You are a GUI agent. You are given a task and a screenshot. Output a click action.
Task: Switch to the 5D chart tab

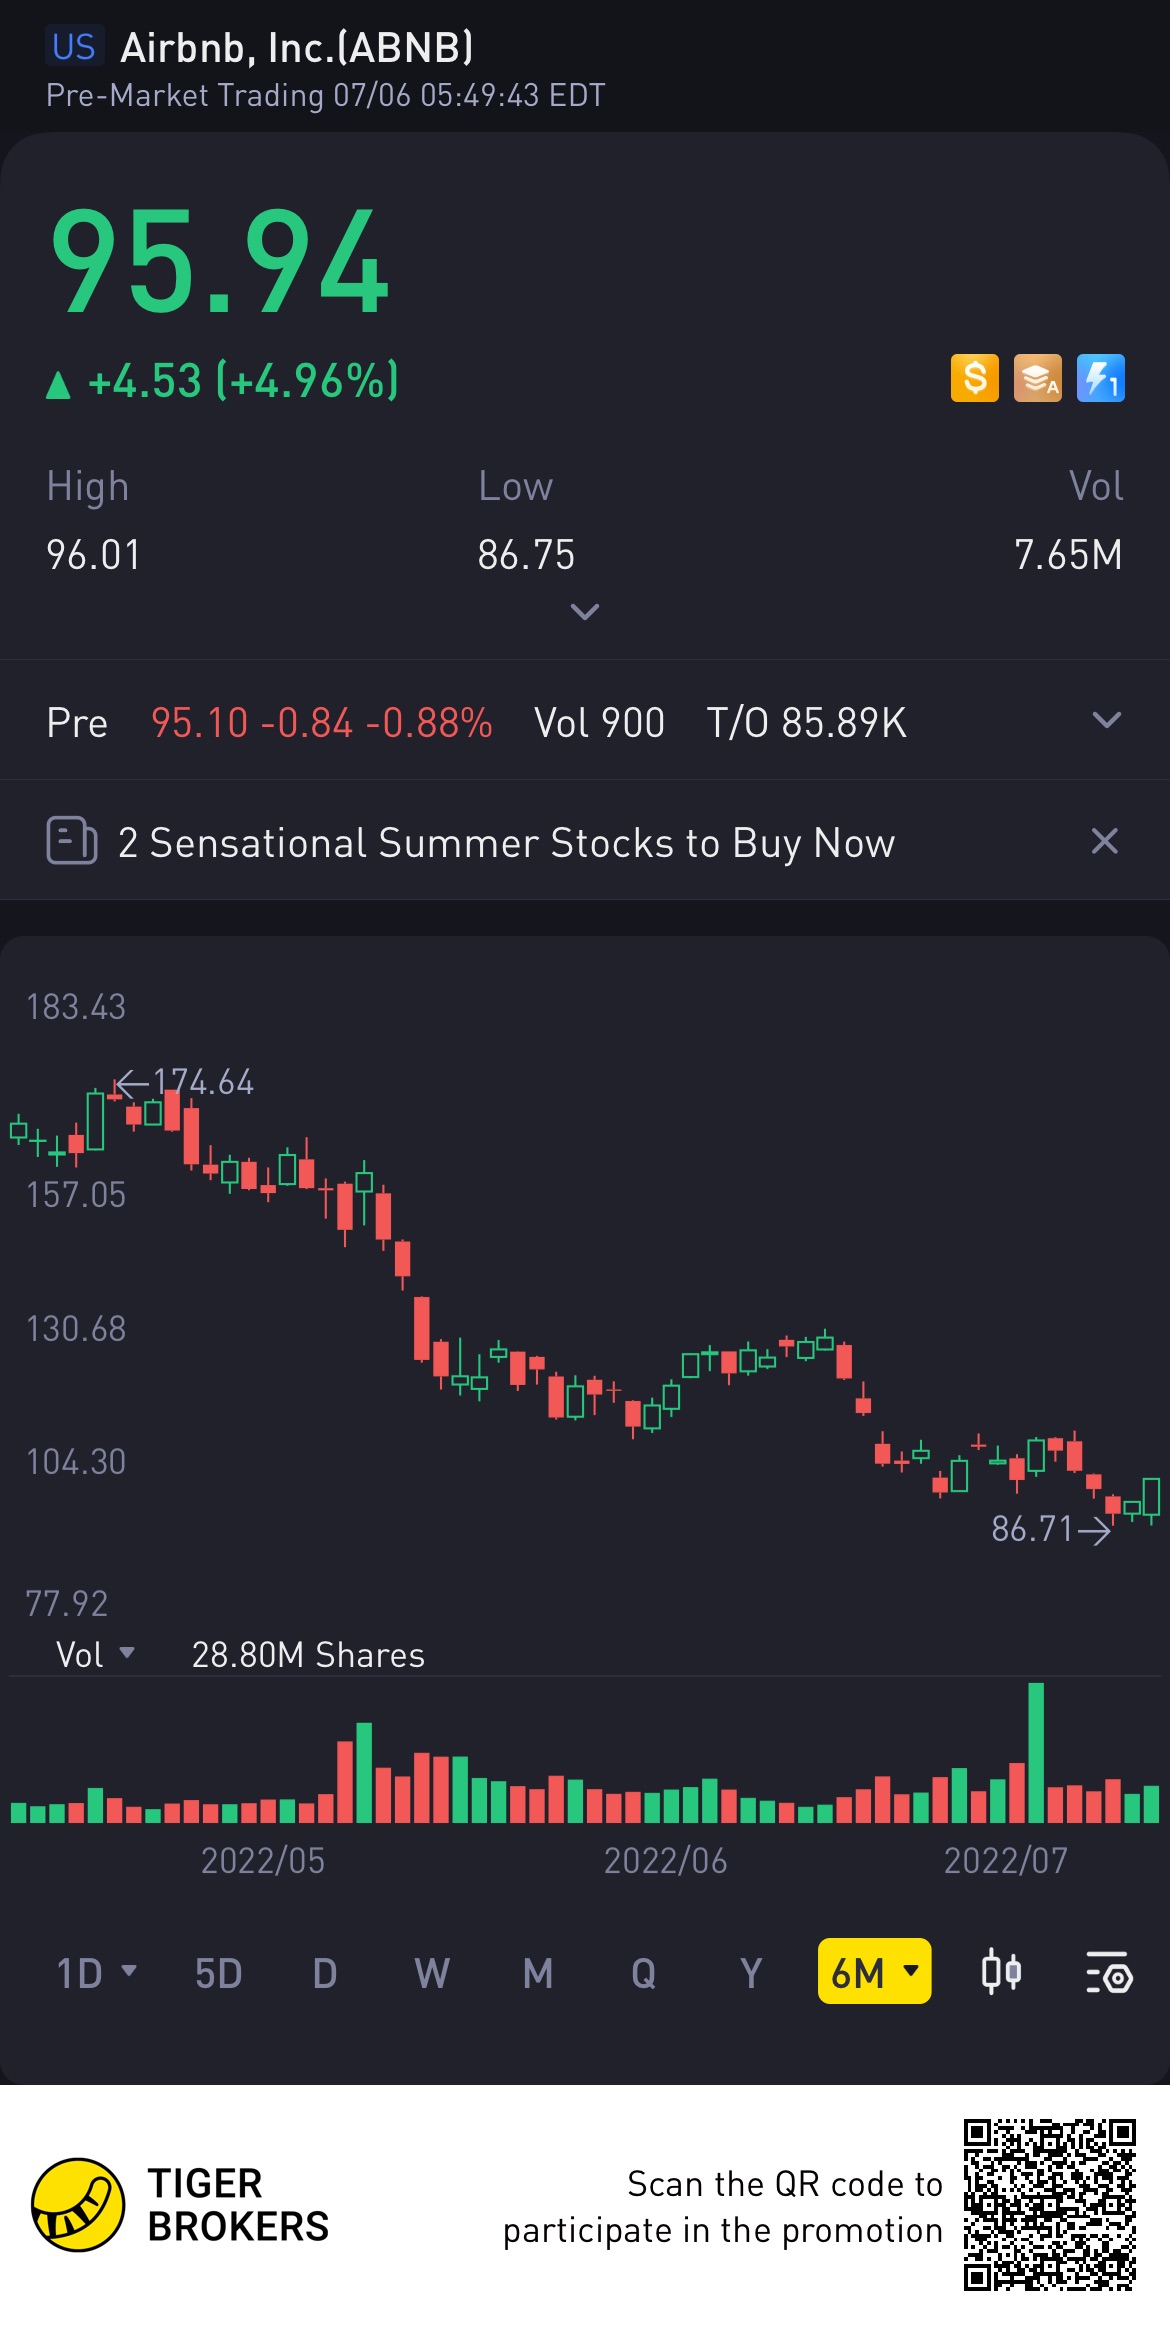tap(218, 1973)
